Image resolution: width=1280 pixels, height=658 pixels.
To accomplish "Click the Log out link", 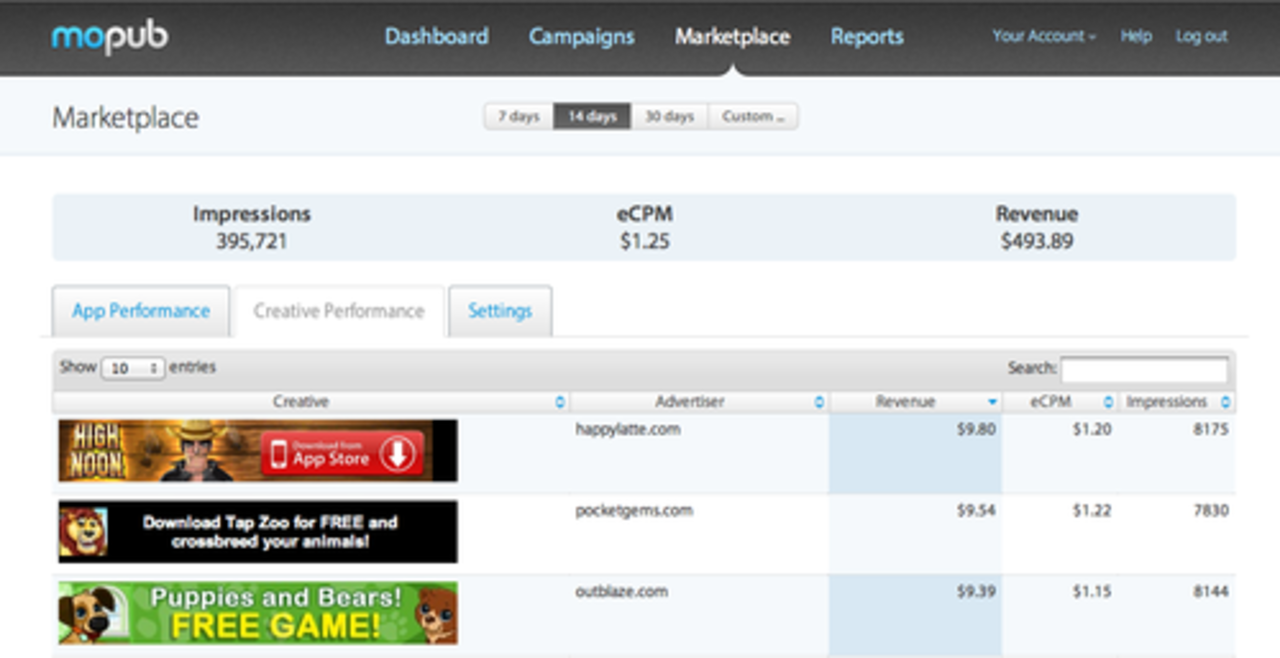I will pyautogui.click(x=1201, y=36).
